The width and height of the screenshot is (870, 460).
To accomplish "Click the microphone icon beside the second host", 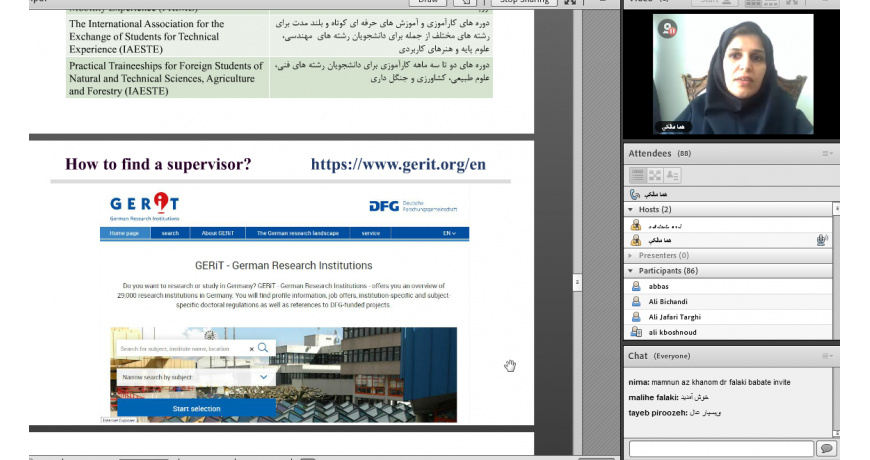I will point(822,240).
